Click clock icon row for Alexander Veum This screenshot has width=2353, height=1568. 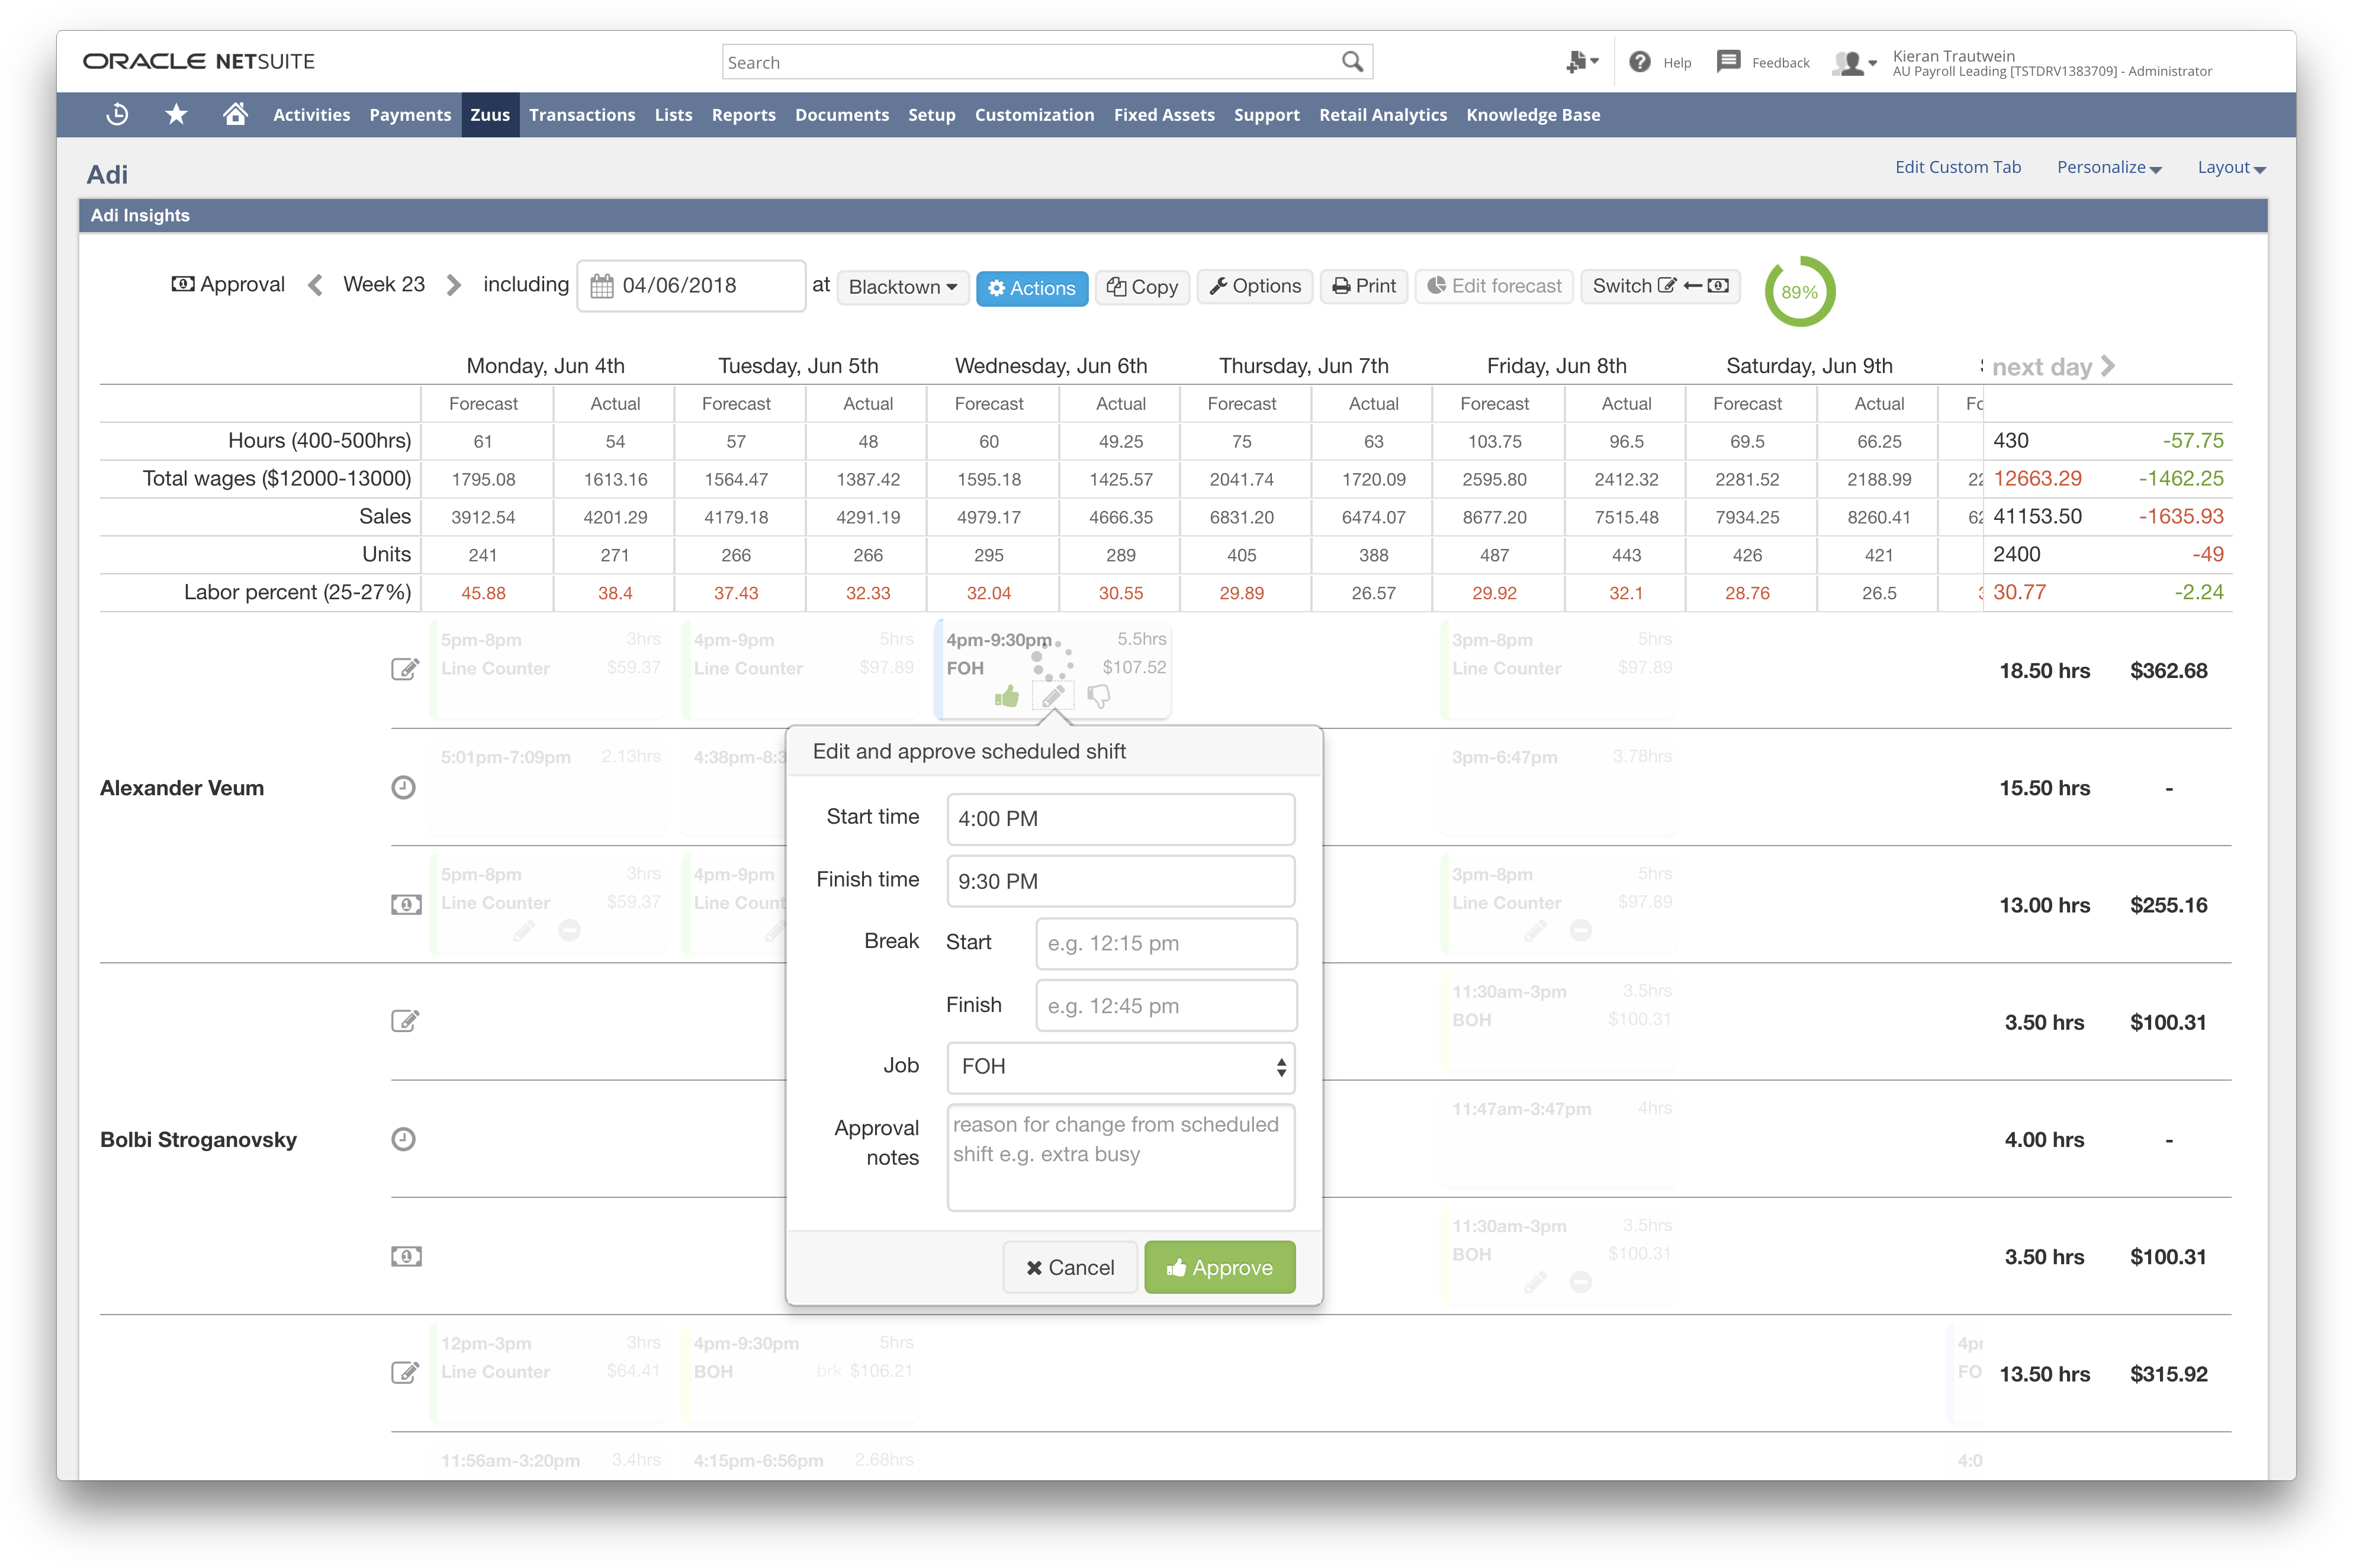[403, 788]
